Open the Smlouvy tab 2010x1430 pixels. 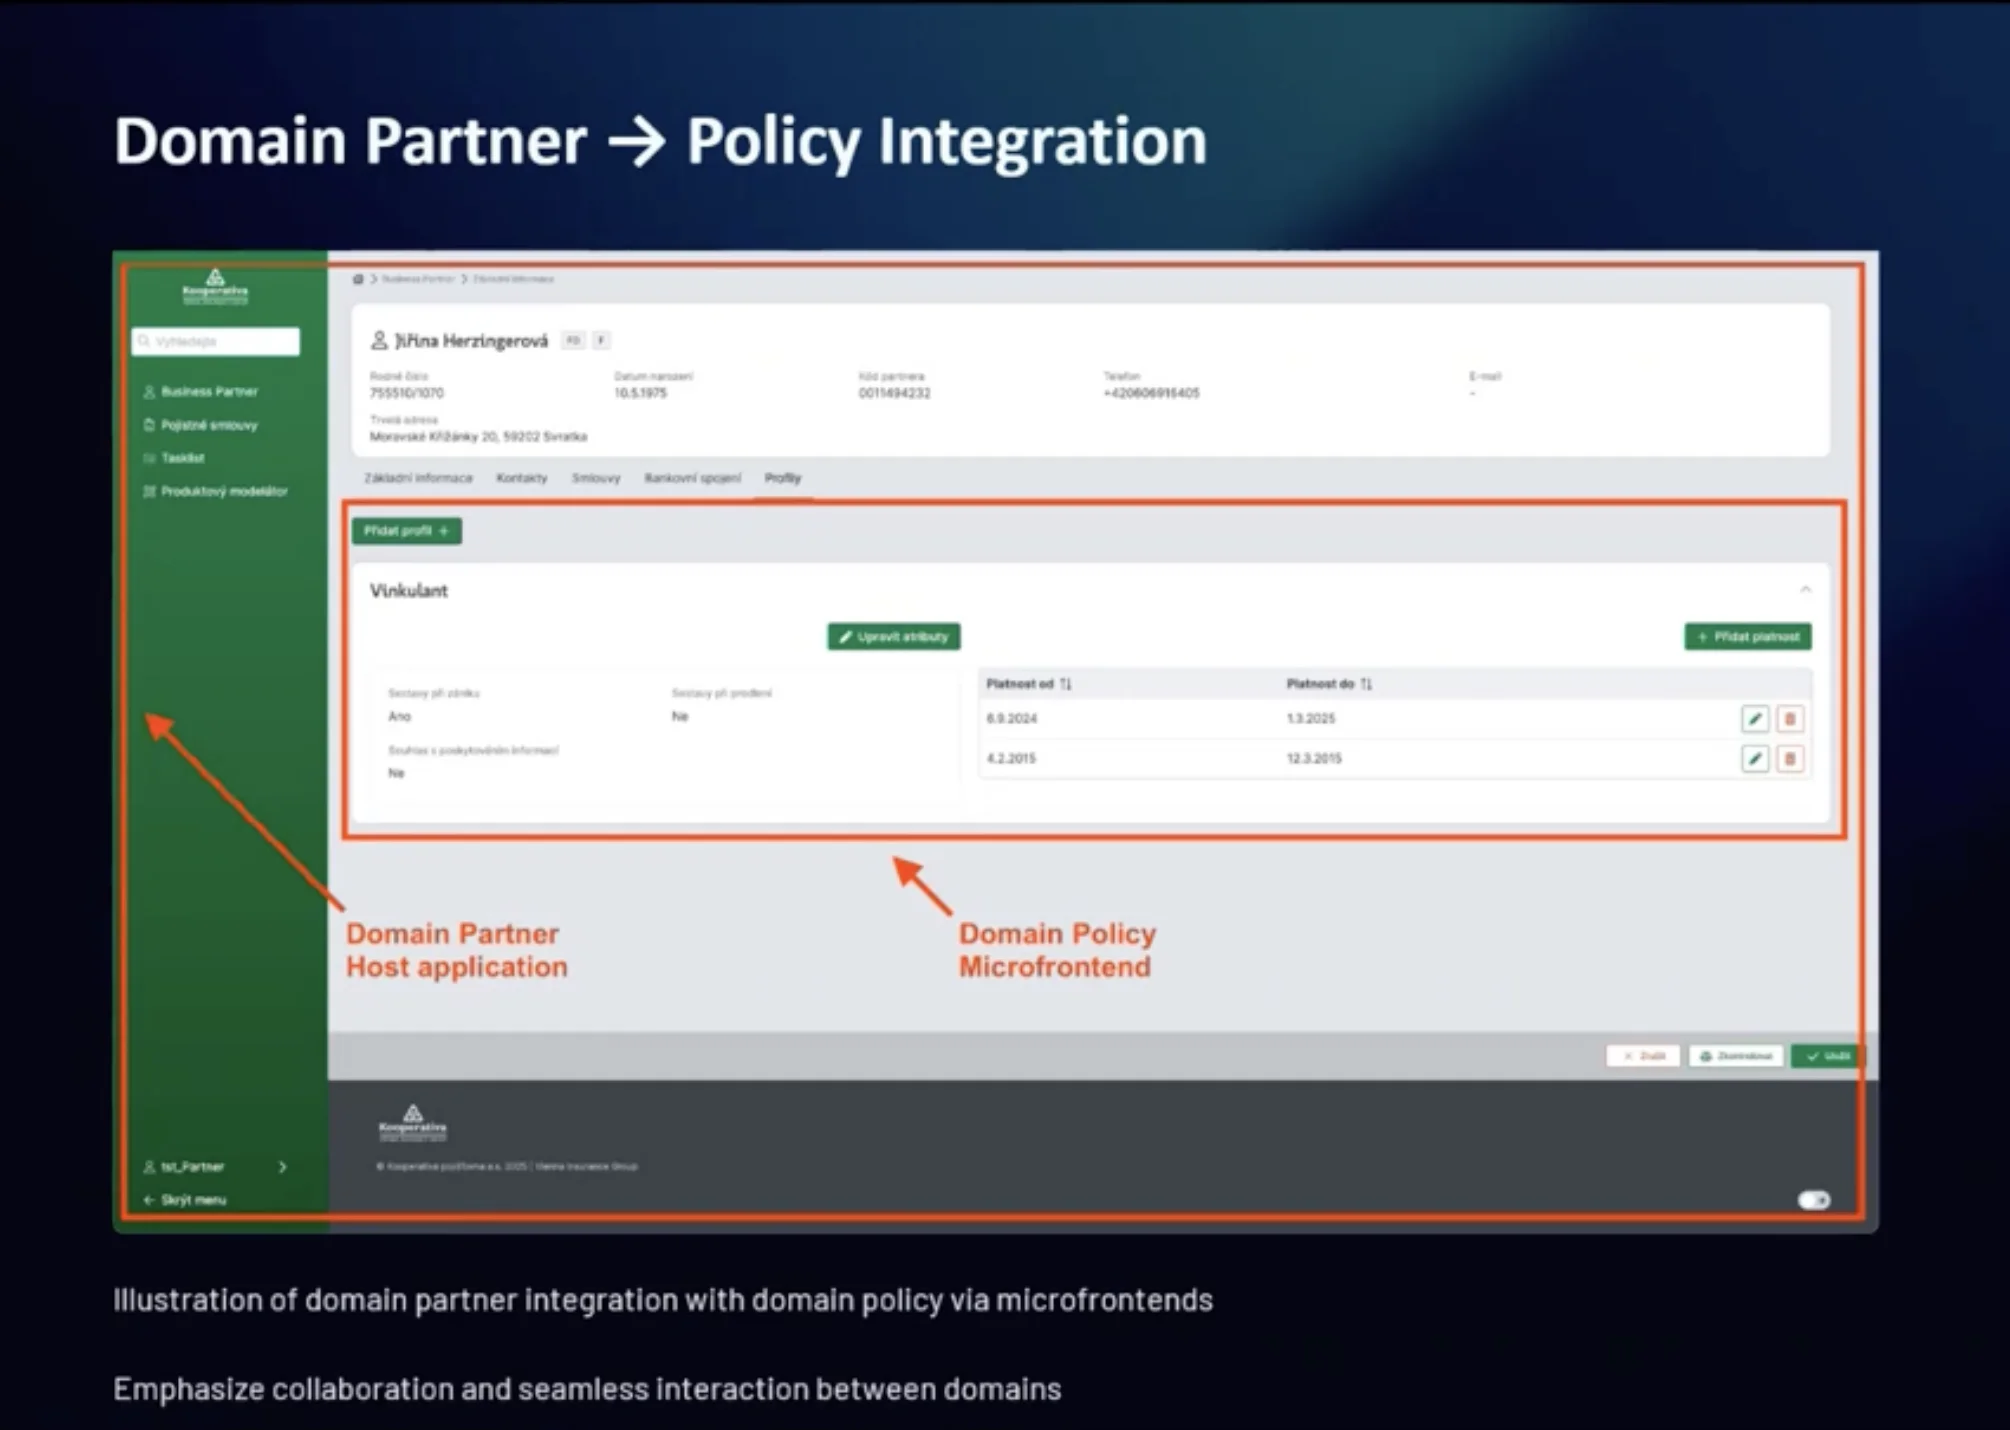click(x=596, y=478)
